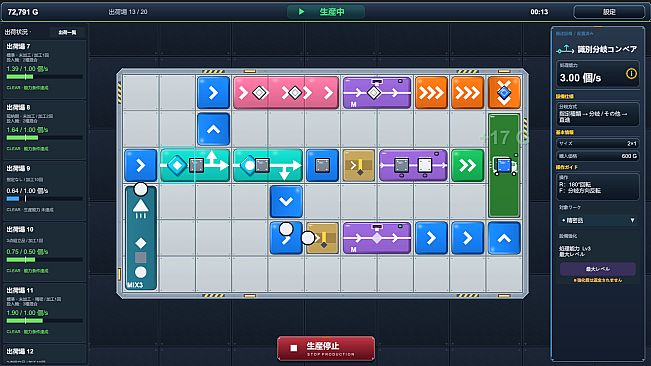Click the 最大レベル upgrade button
Image resolution: width=651 pixels, height=366 pixels.
tap(597, 269)
